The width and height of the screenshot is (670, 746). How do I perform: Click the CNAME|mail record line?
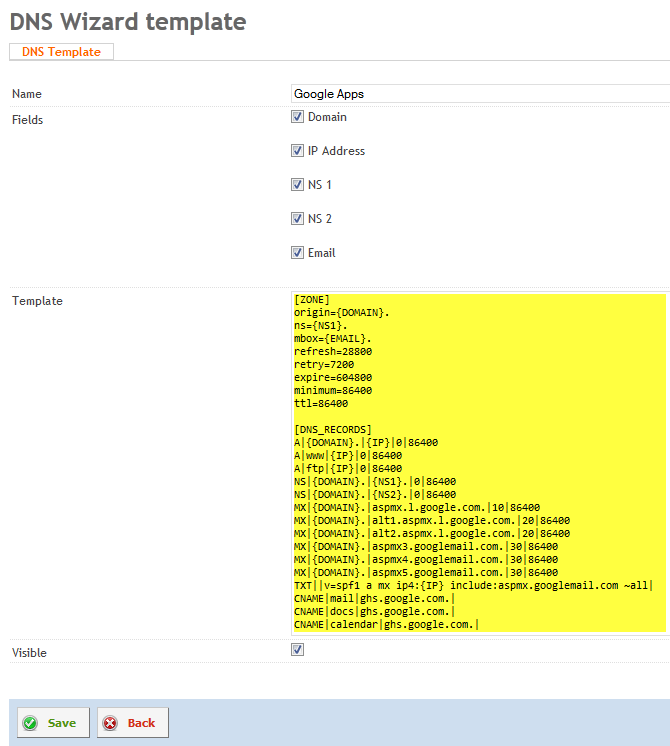coord(374,599)
